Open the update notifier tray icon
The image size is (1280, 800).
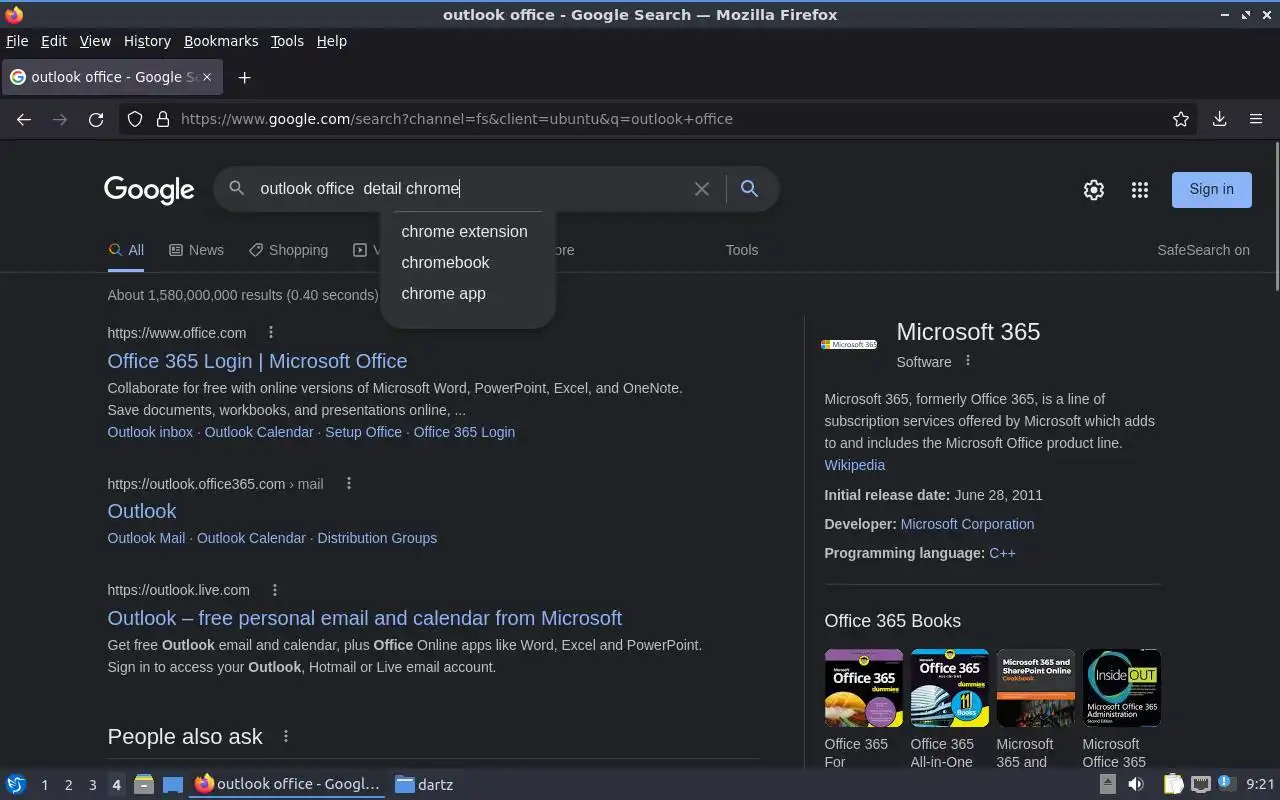pos(1226,783)
